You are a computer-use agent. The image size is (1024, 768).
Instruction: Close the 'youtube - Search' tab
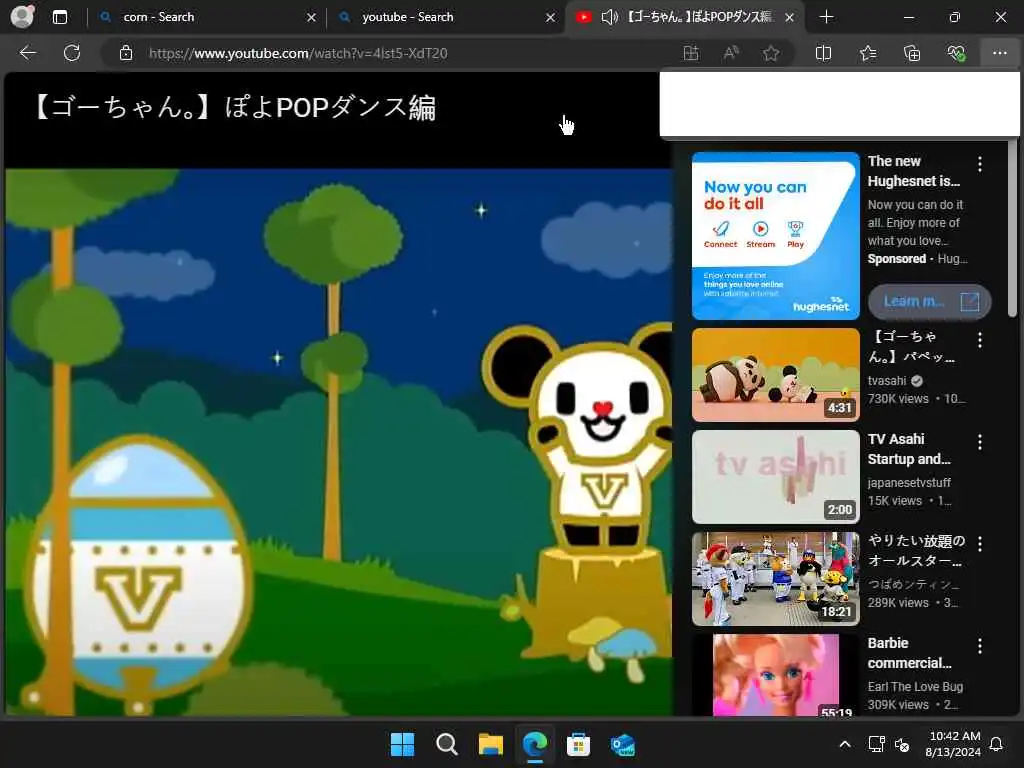tap(551, 18)
